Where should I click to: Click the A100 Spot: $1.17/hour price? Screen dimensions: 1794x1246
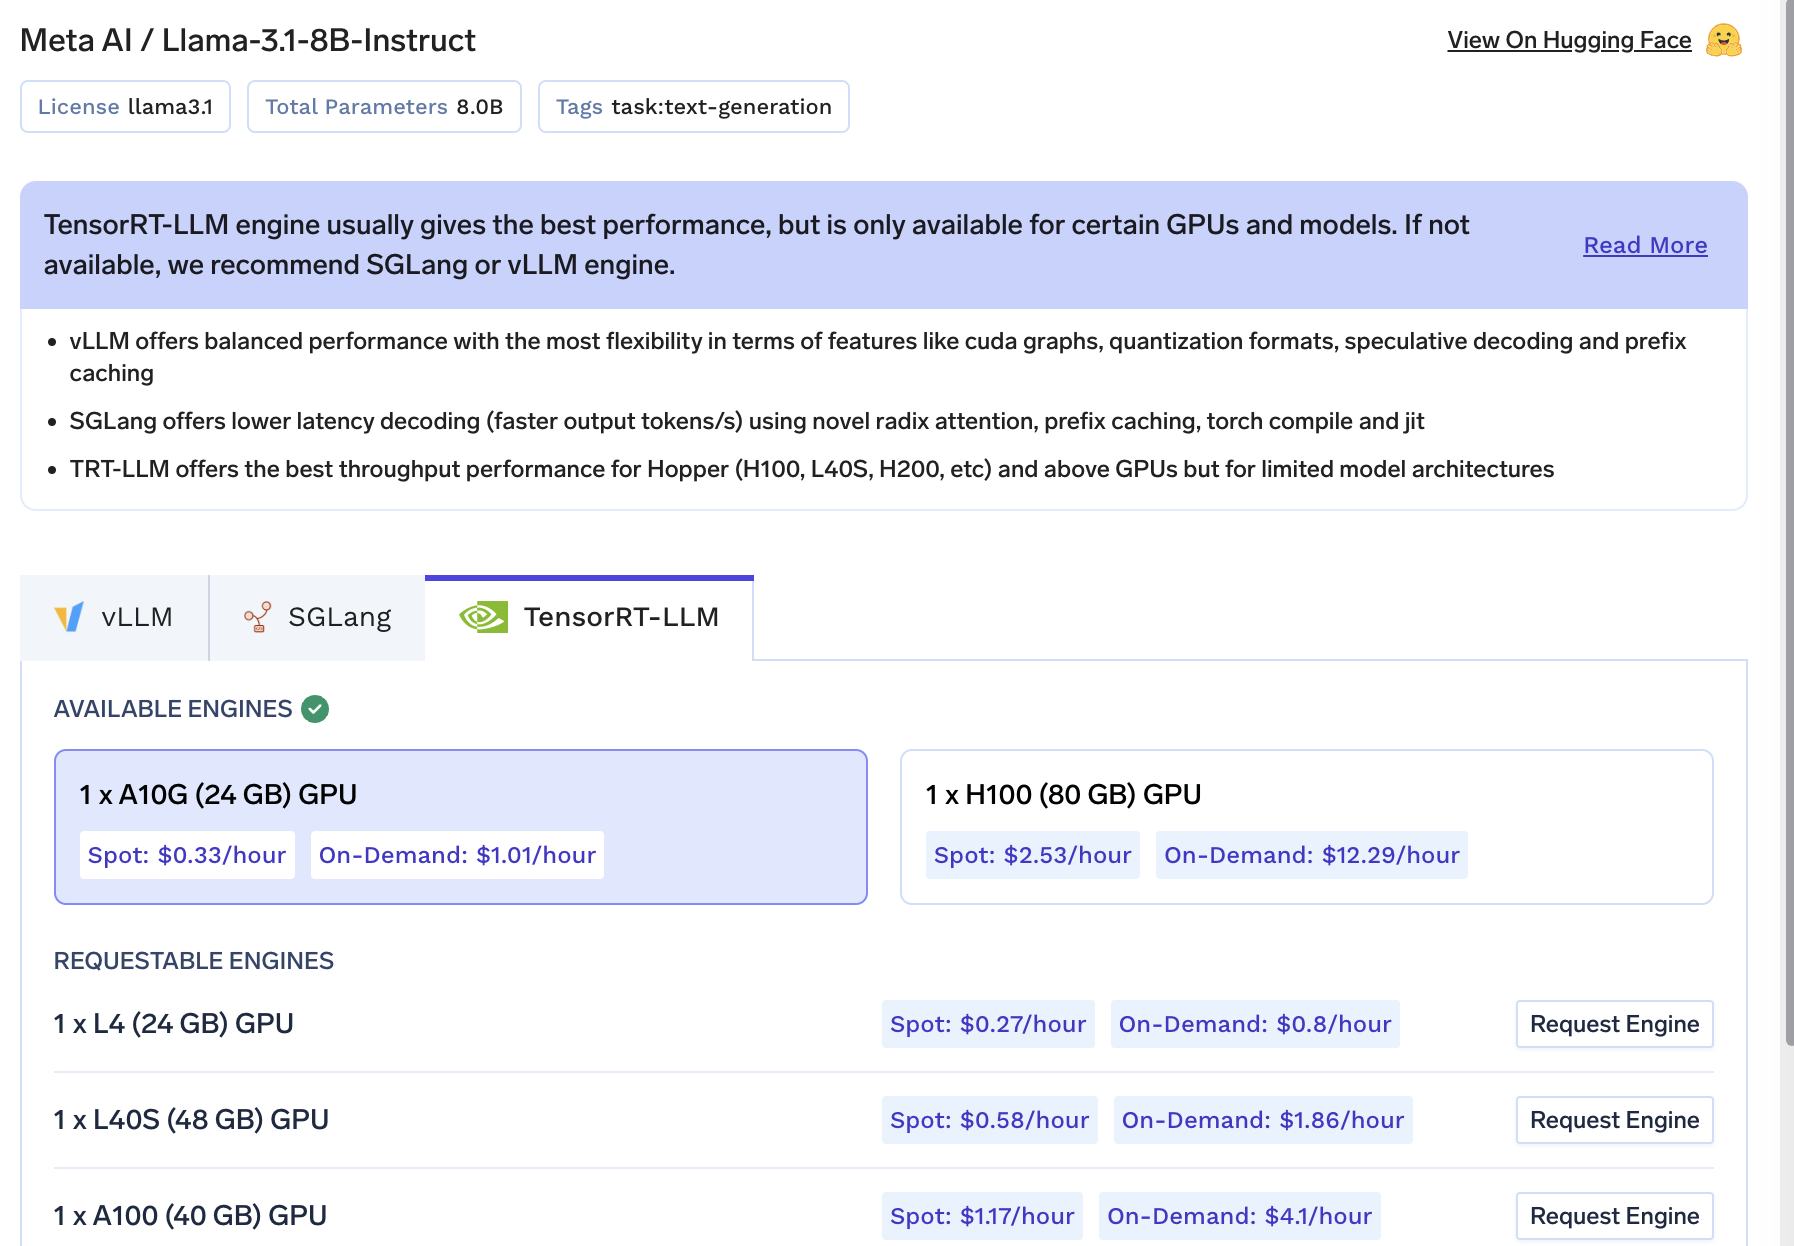coord(982,1216)
